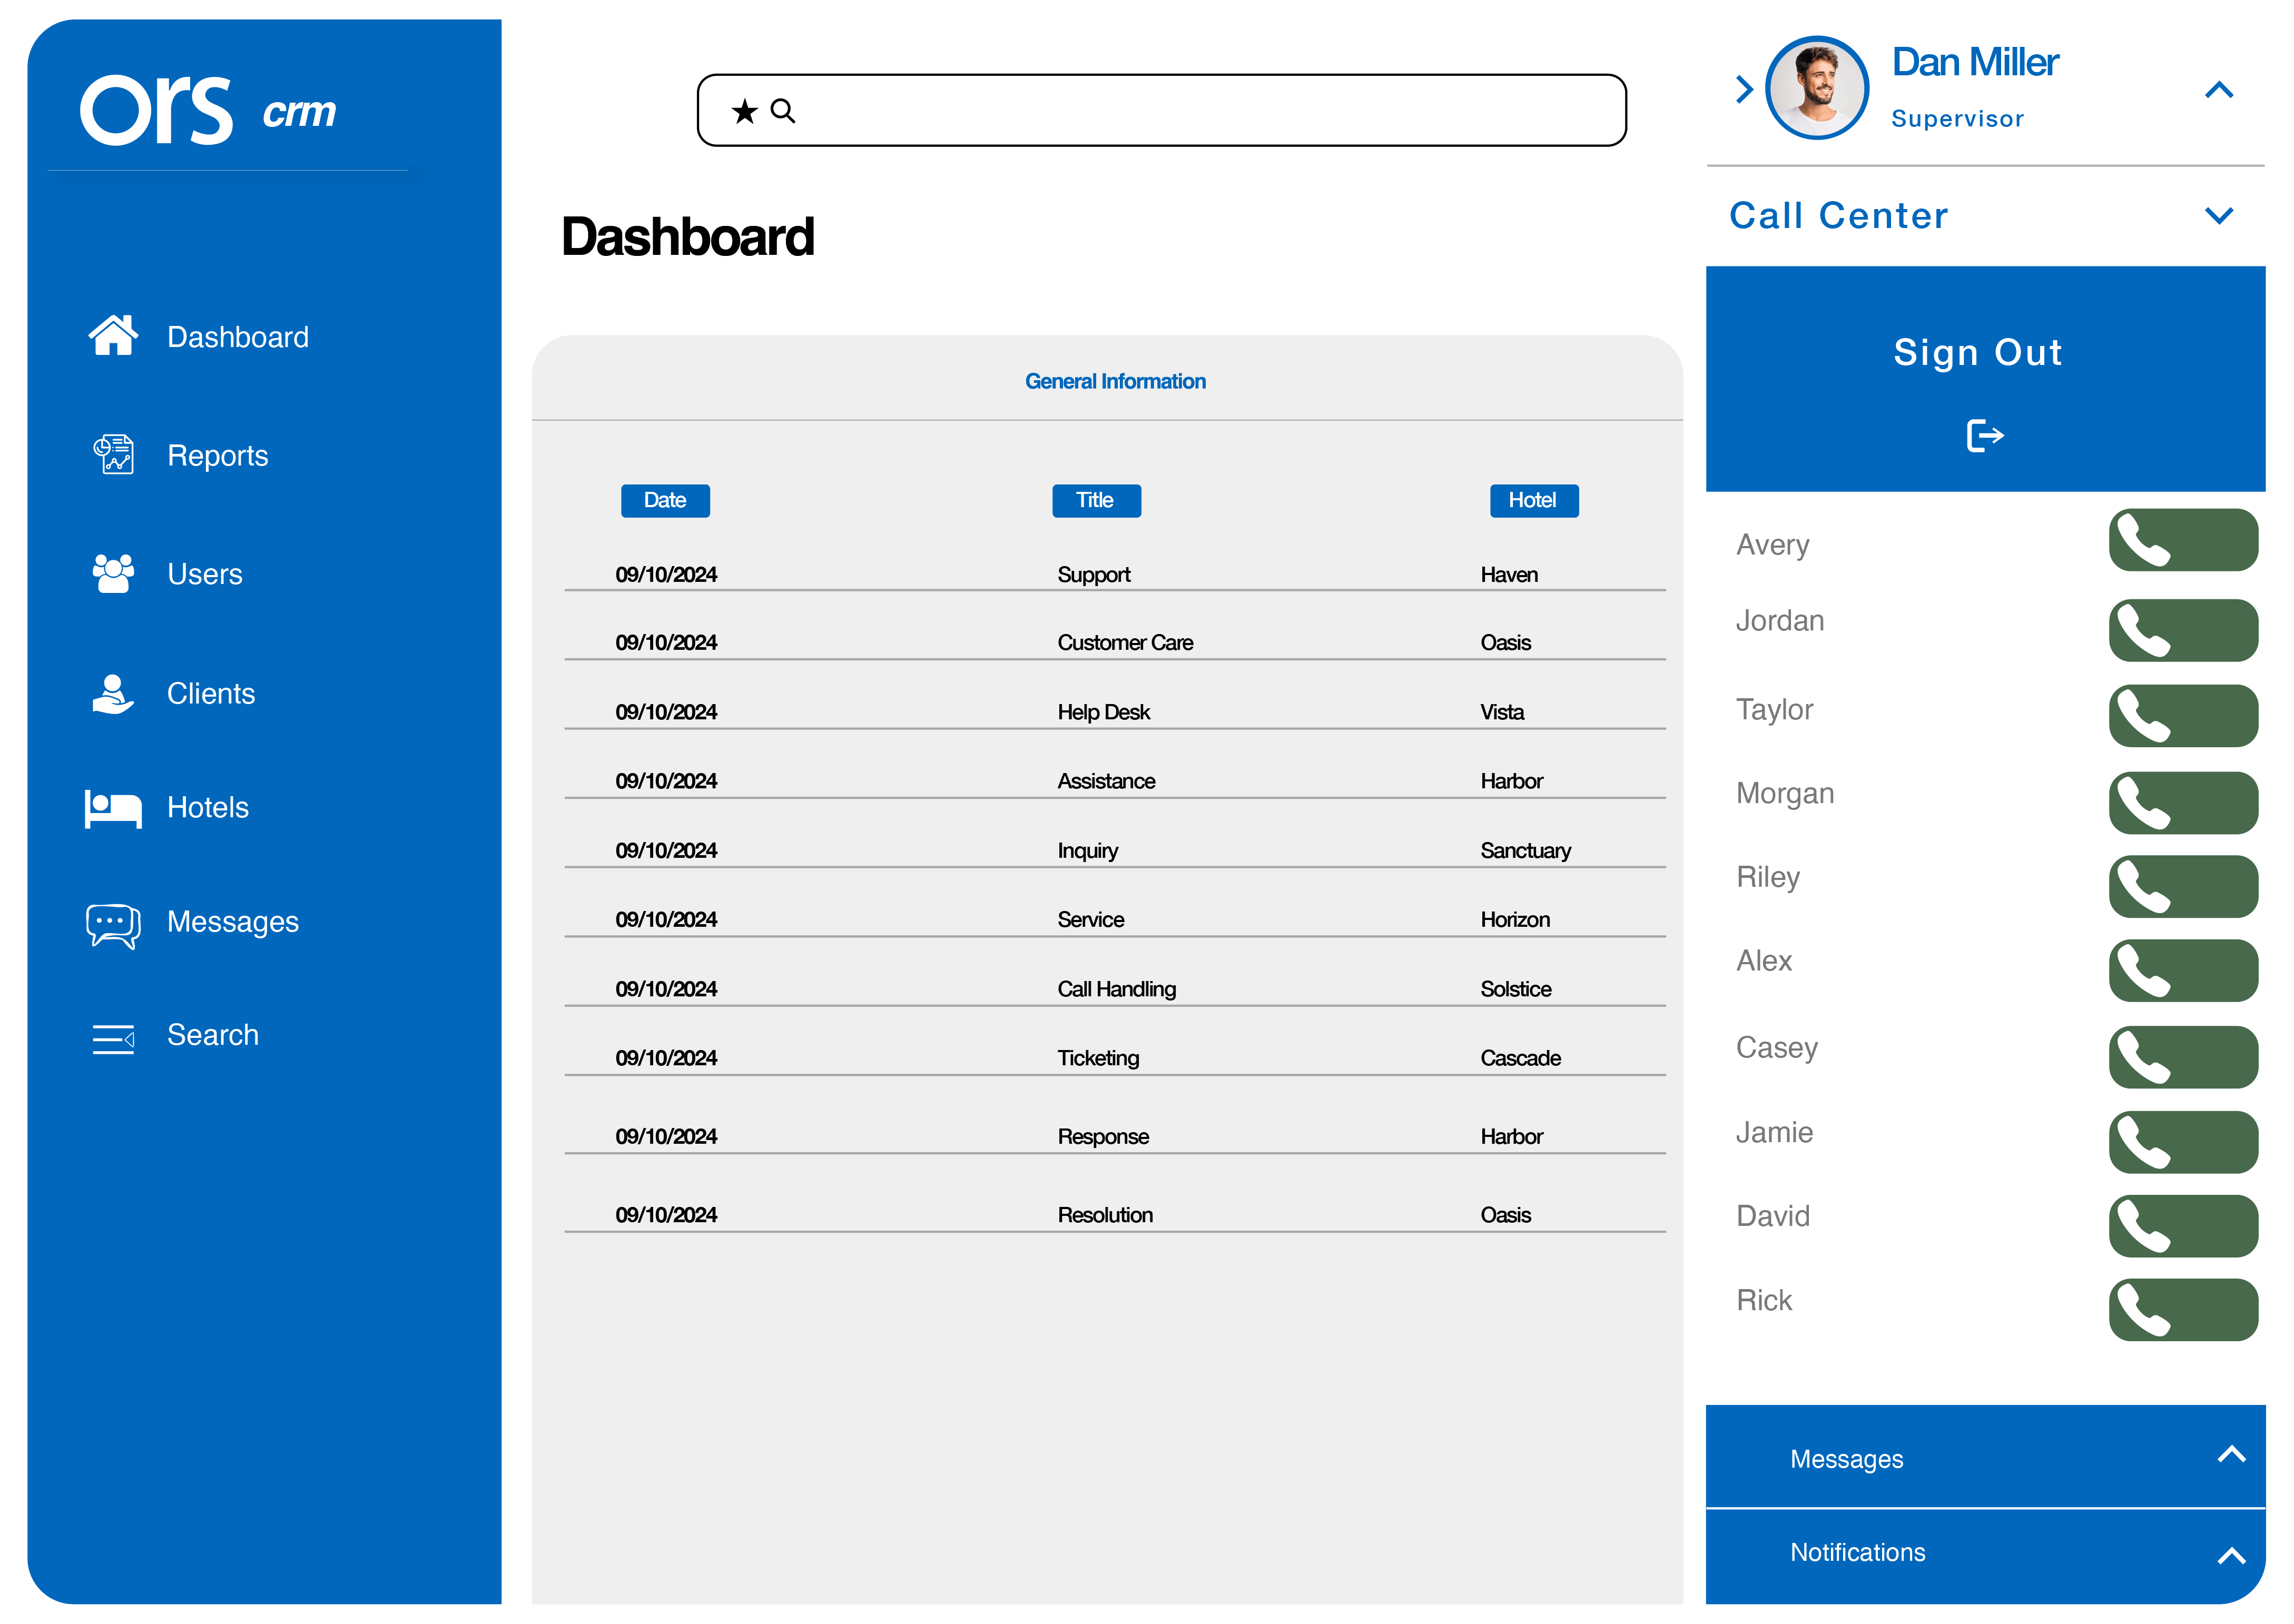This screenshot has width=2294, height=1624.
Task: Sort by the Date column header
Action: pyautogui.click(x=665, y=500)
